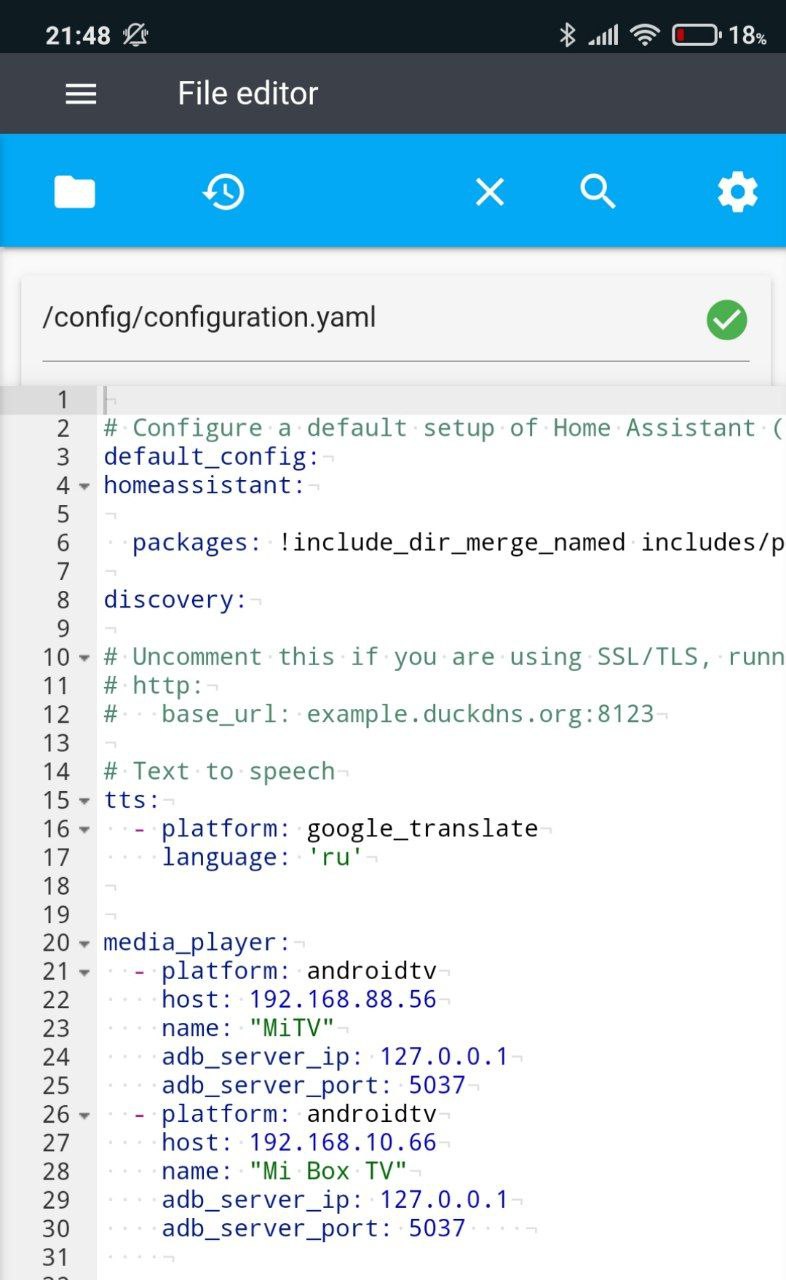Open editor settings gear icon
This screenshot has height=1280, width=786.
pos(738,192)
